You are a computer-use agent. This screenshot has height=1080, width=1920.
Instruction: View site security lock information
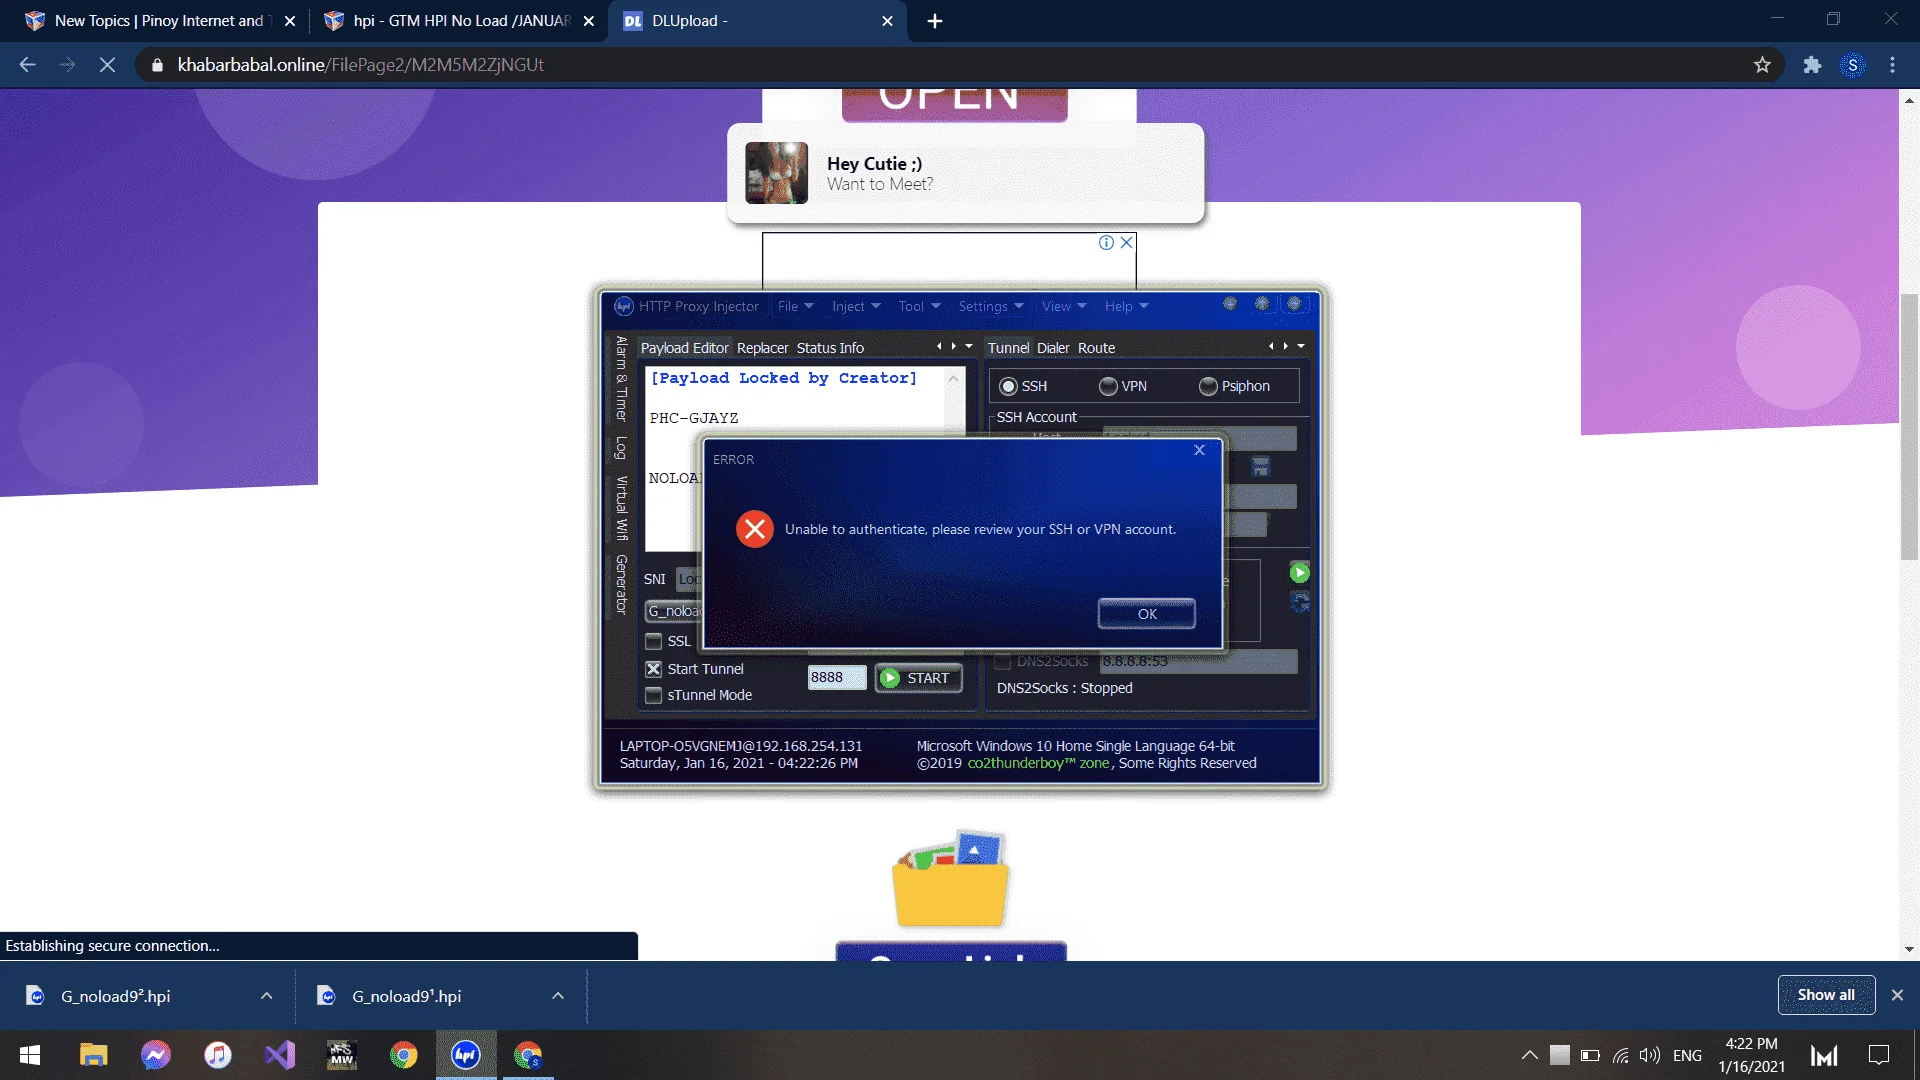tap(157, 65)
